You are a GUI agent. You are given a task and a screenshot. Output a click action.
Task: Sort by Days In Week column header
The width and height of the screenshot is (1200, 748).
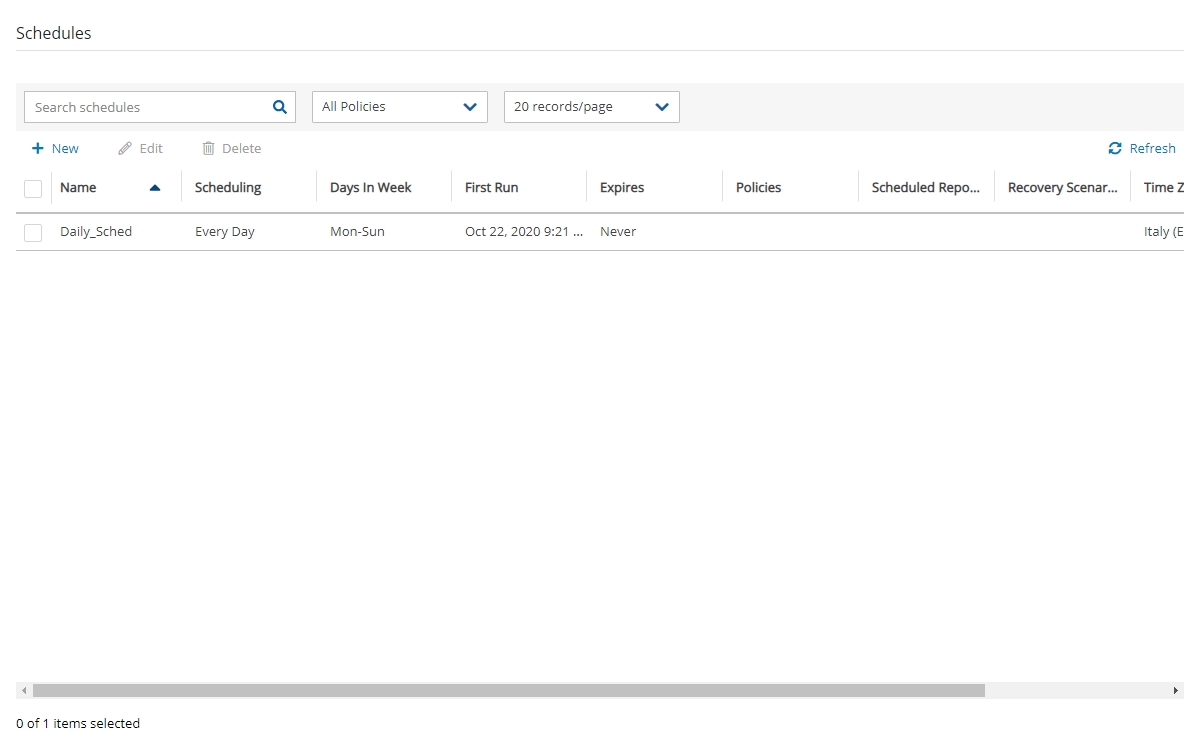tap(371, 187)
